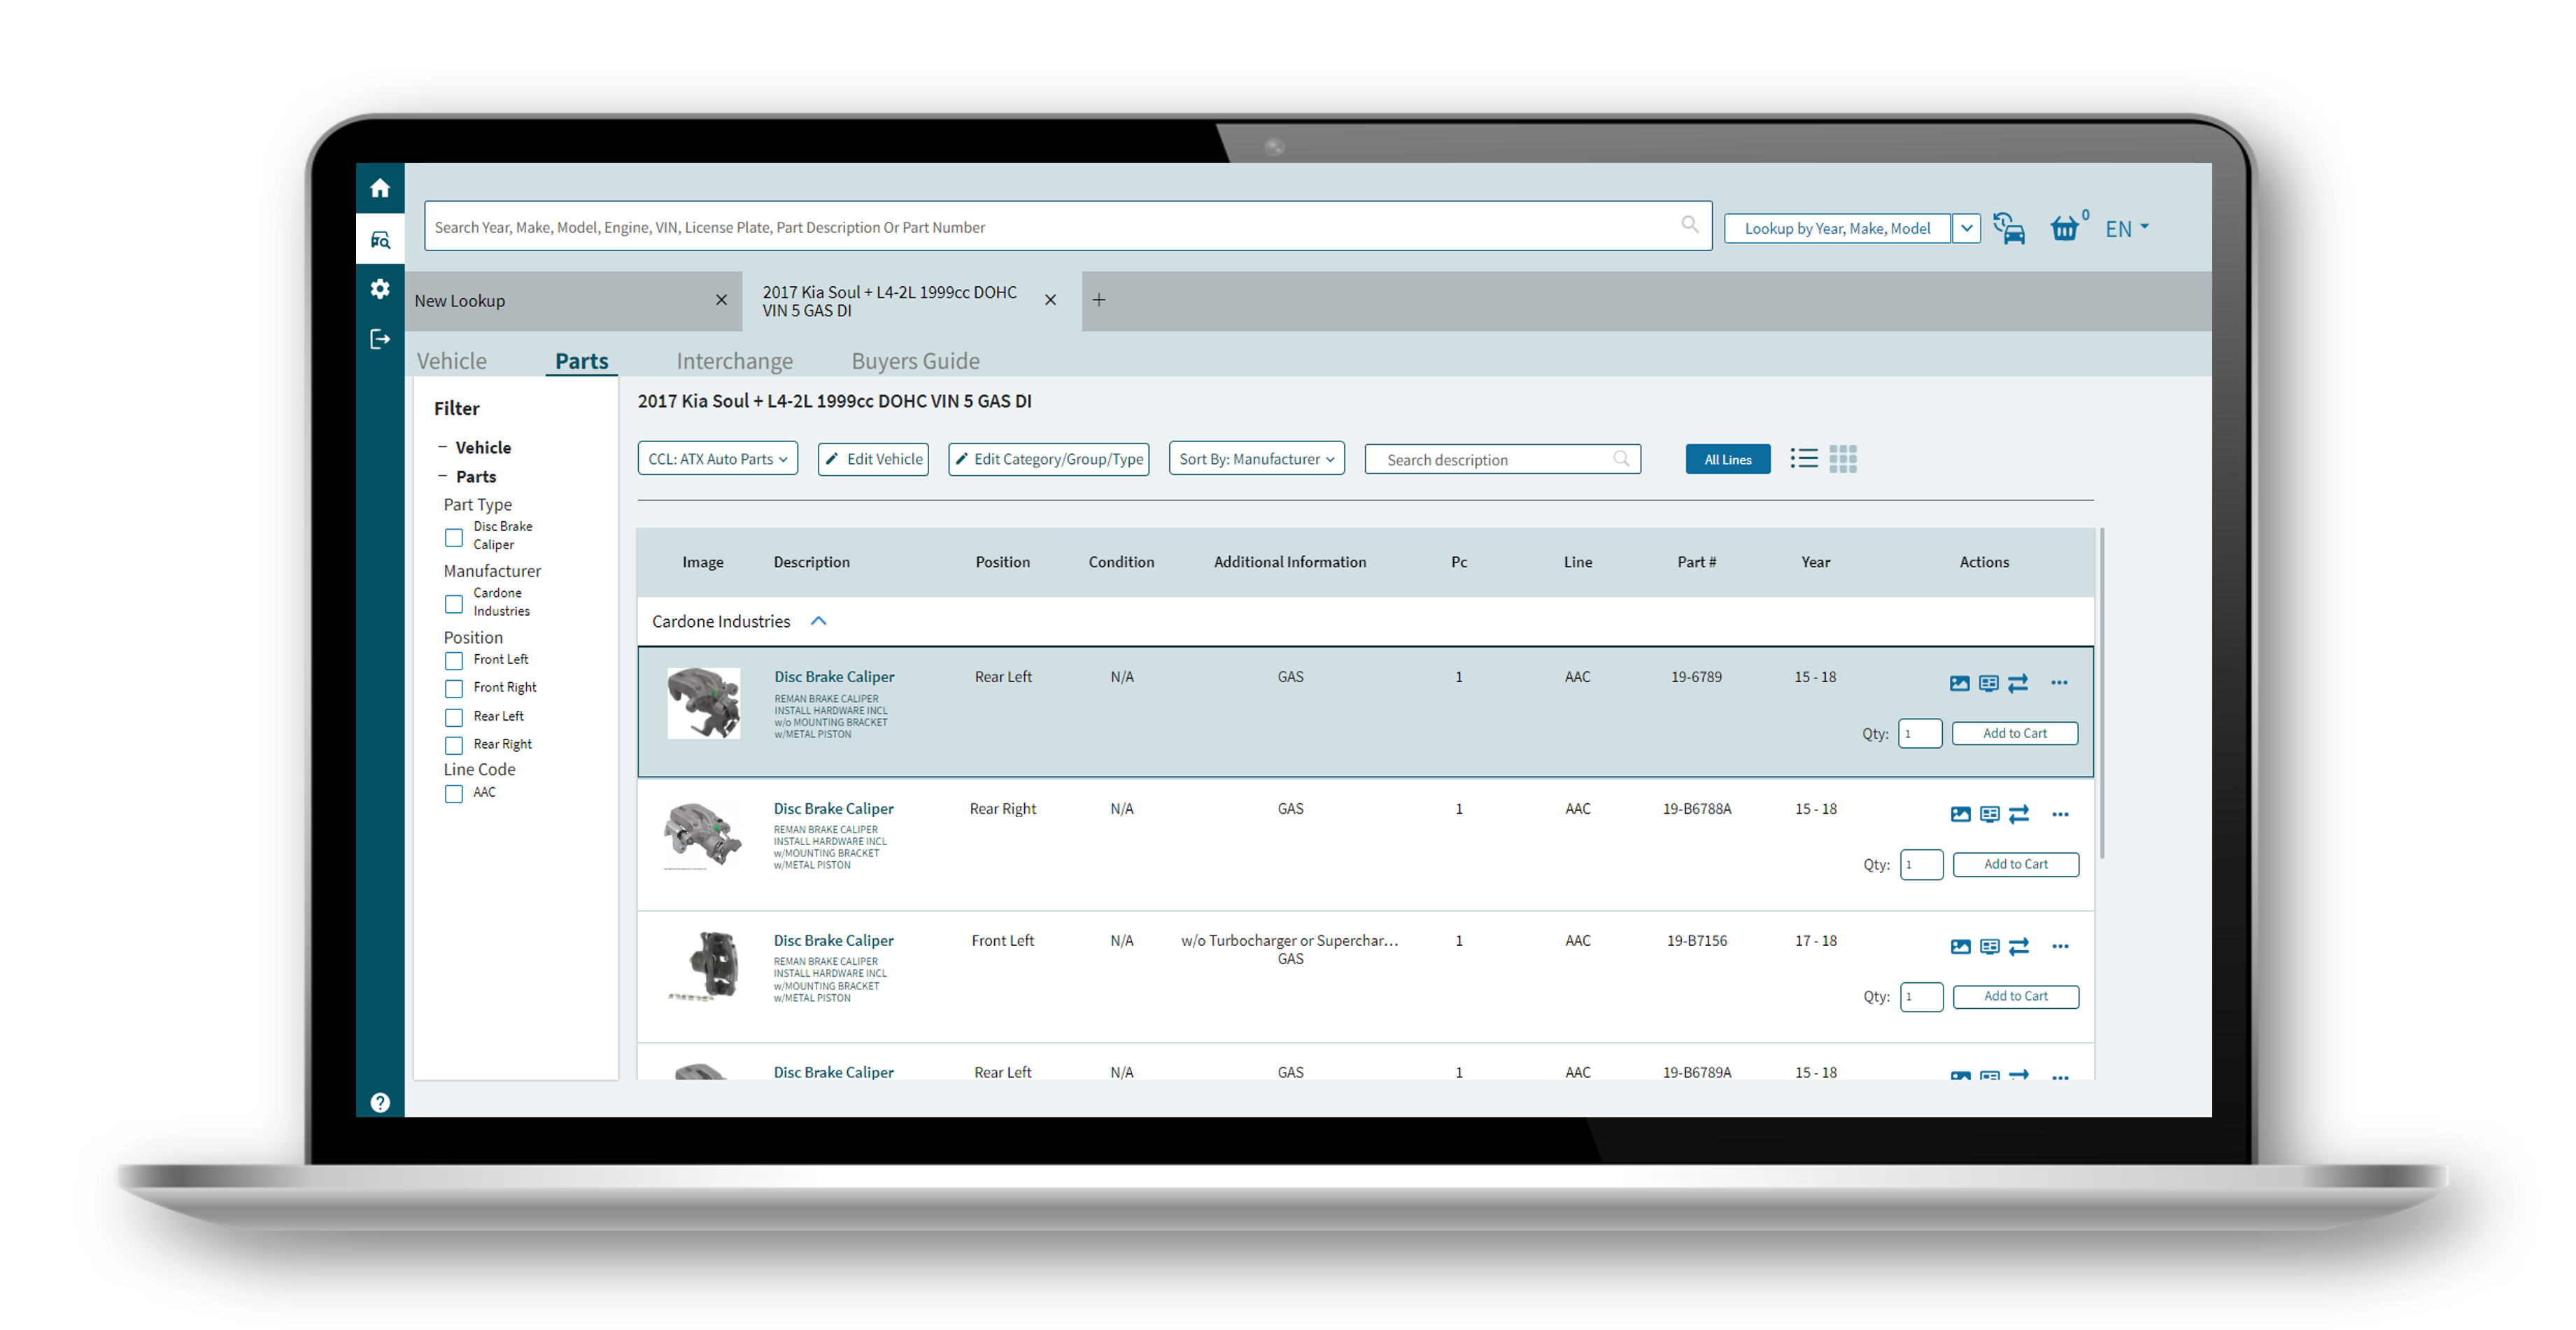The width and height of the screenshot is (2576, 1330).
Task: Collapse the Cardone Industries group
Action: (x=819, y=621)
